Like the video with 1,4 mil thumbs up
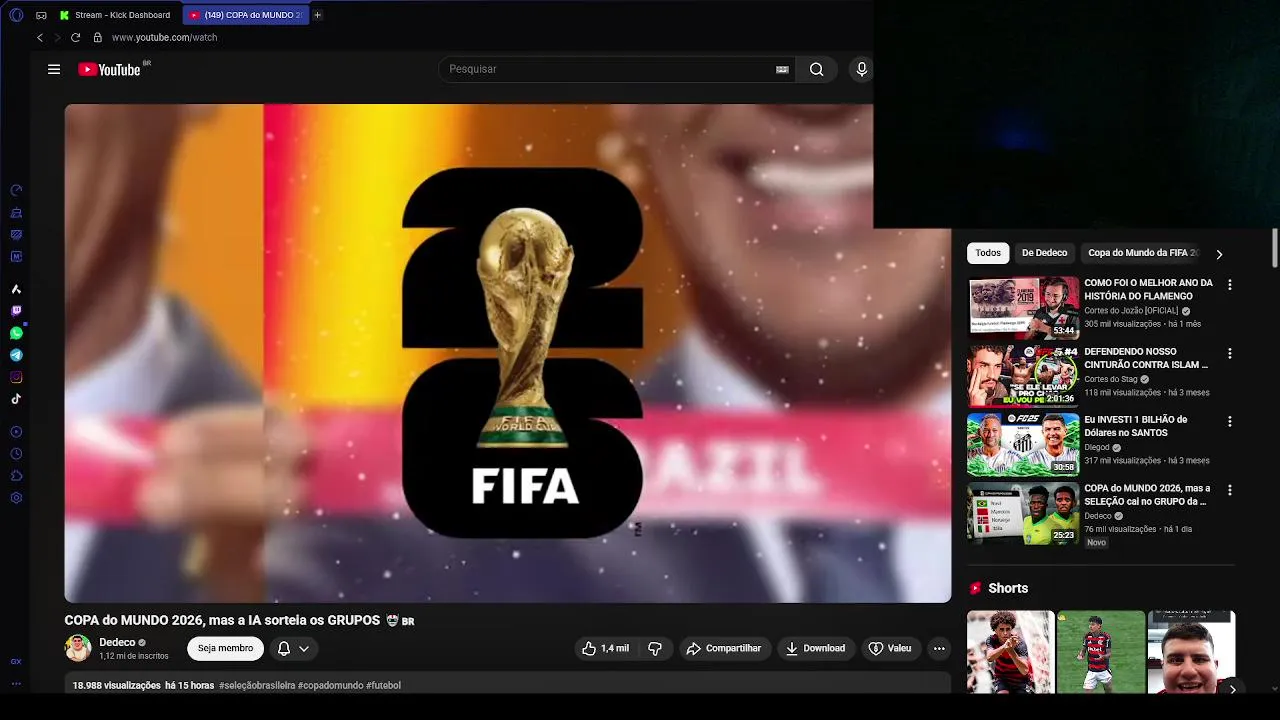The width and height of the screenshot is (1280, 720). pos(606,648)
